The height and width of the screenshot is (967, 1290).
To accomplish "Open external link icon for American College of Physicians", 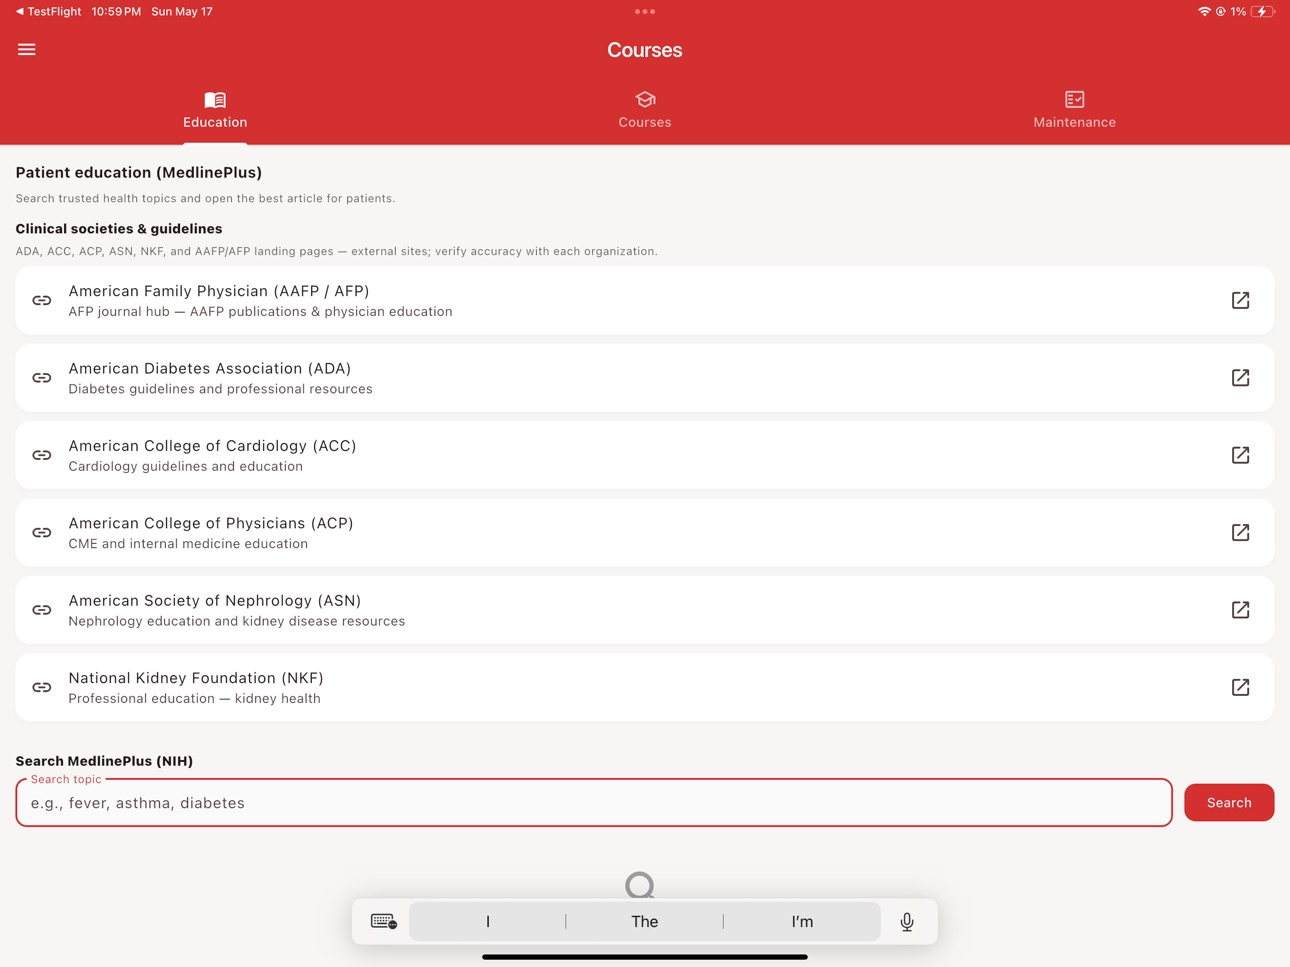I will [x=1240, y=532].
